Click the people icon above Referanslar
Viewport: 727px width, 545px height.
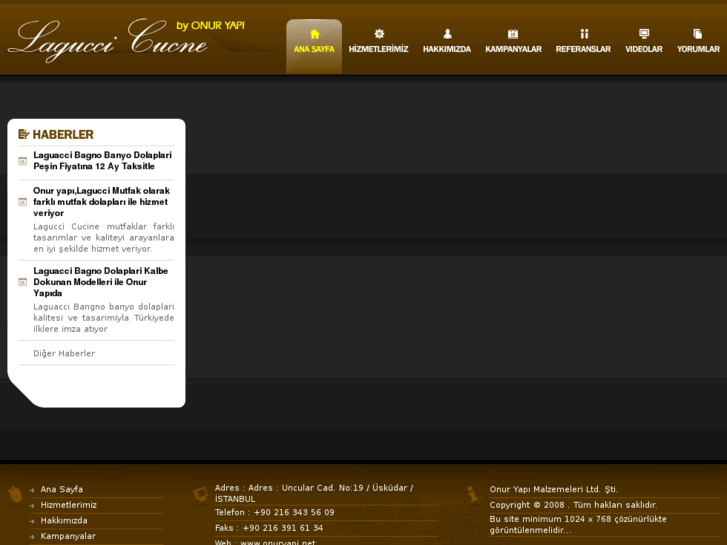584,34
